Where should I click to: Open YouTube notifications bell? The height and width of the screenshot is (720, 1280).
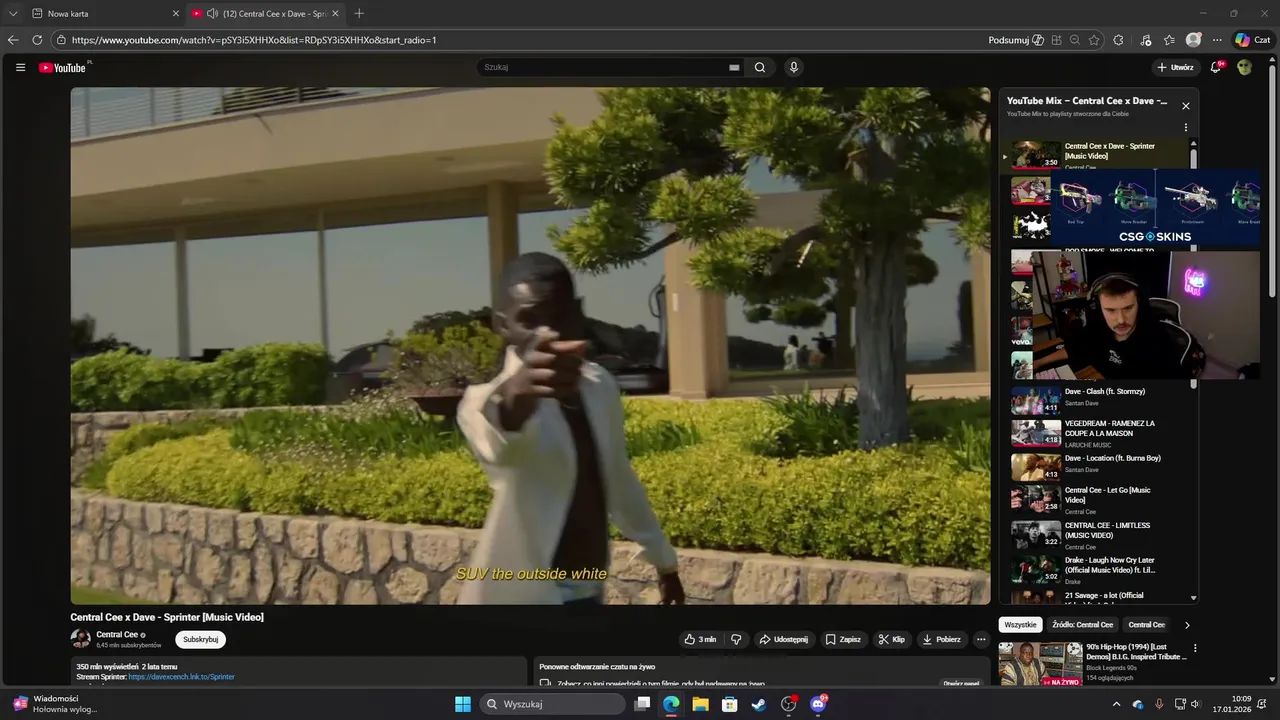pyautogui.click(x=1216, y=67)
